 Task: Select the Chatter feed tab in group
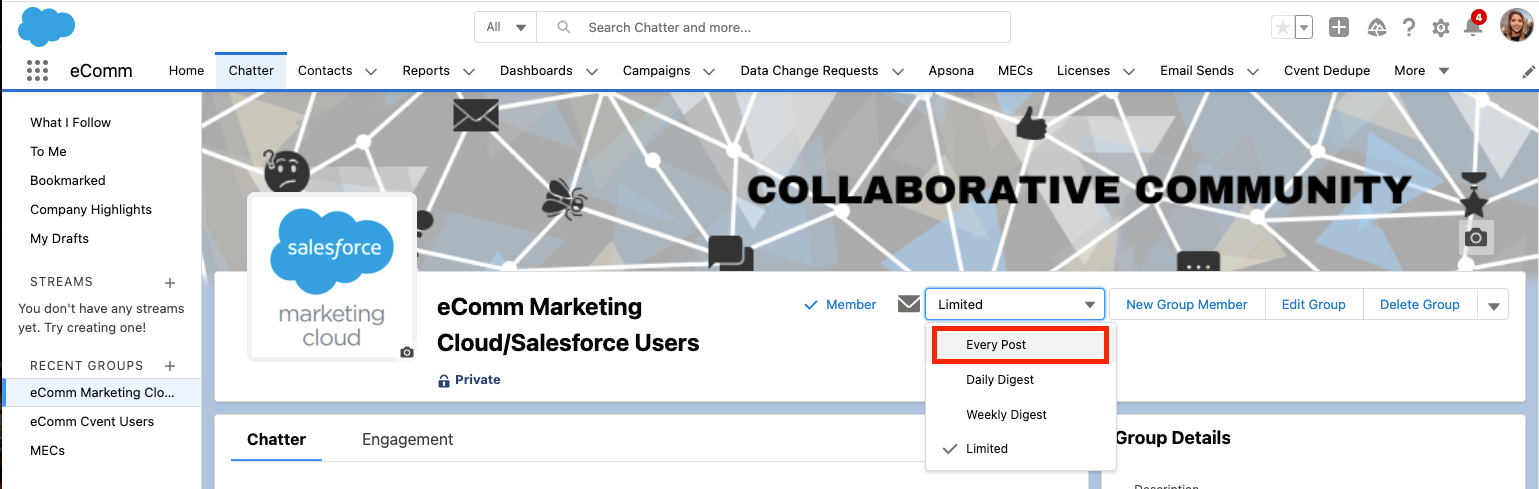point(276,439)
